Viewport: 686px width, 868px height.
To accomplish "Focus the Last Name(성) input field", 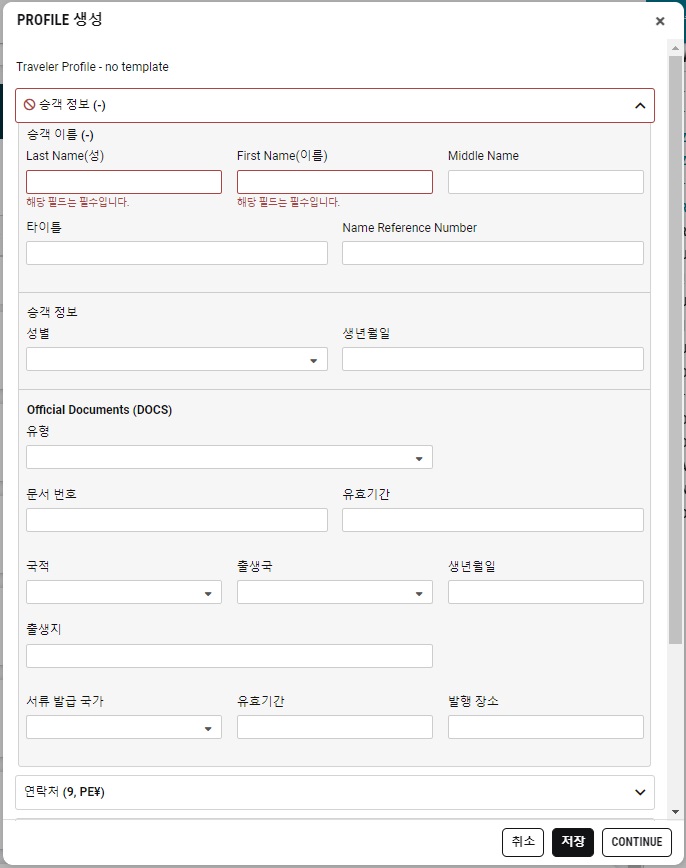I will [124, 182].
